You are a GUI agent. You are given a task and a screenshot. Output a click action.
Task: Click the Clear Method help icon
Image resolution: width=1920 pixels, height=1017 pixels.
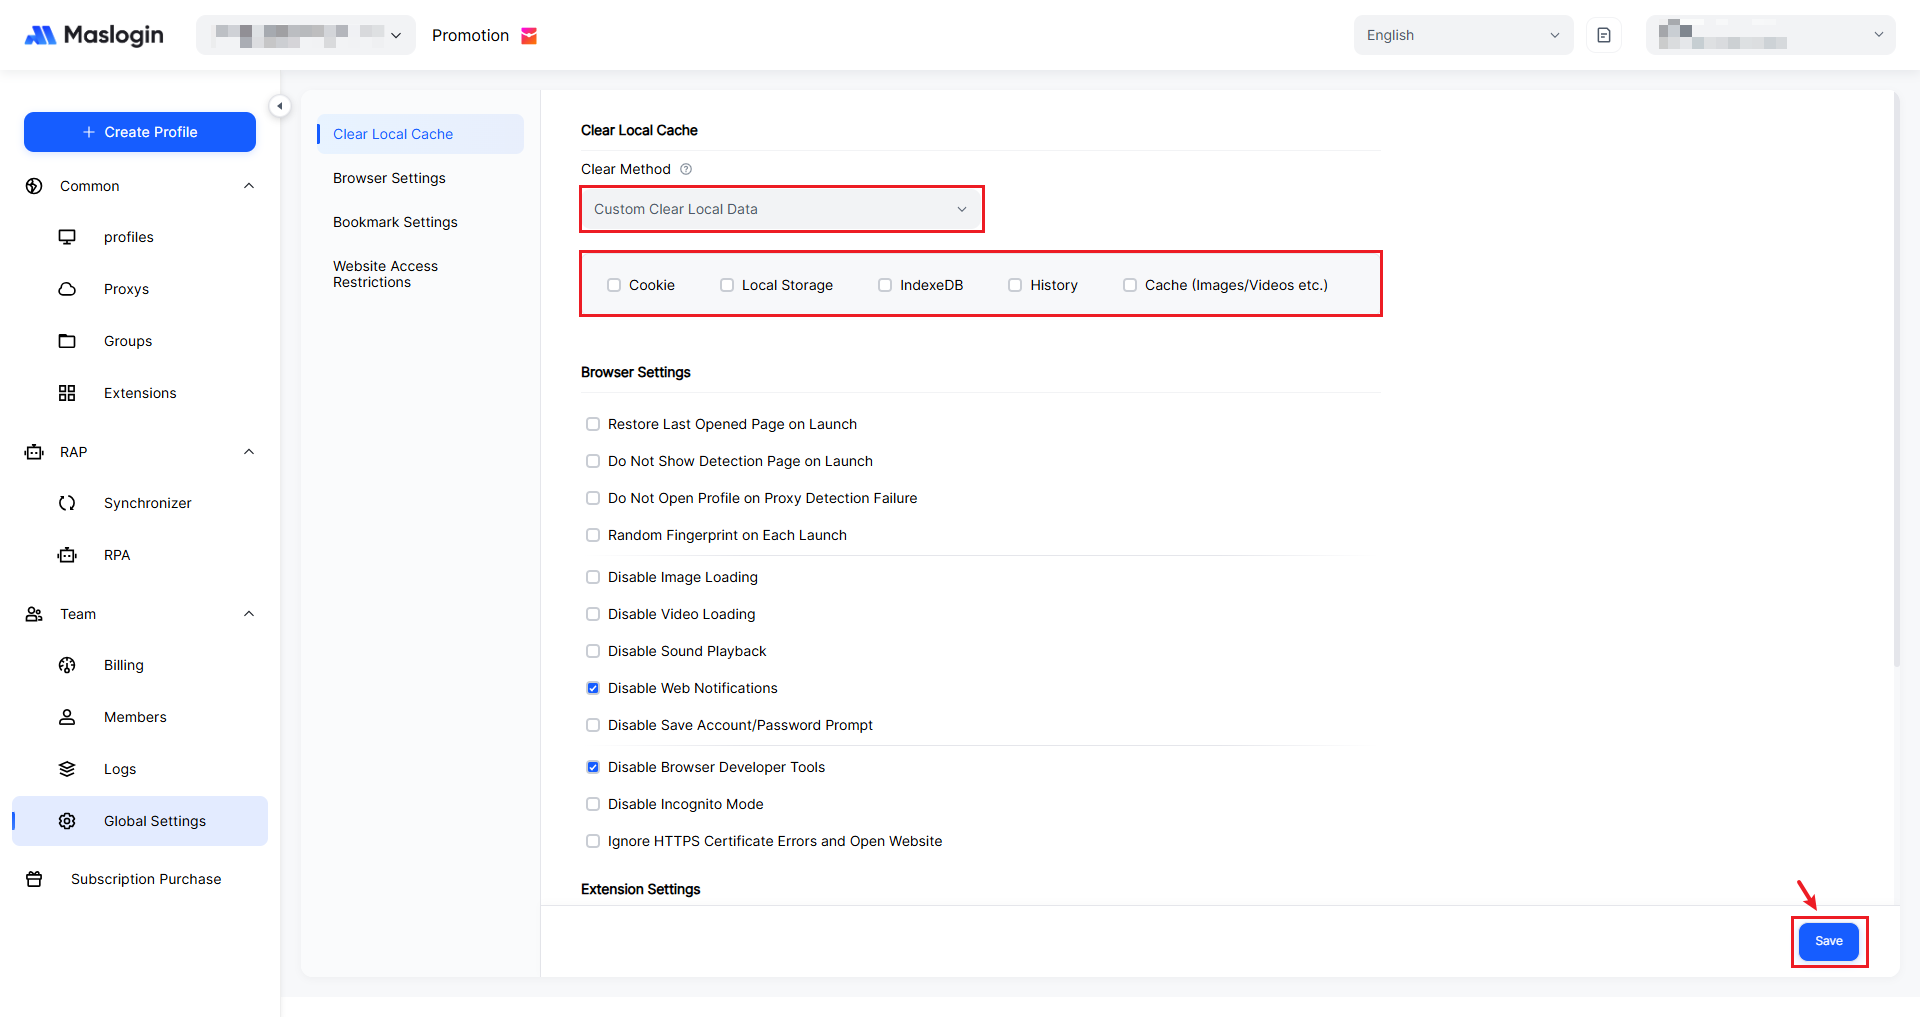tap(686, 169)
